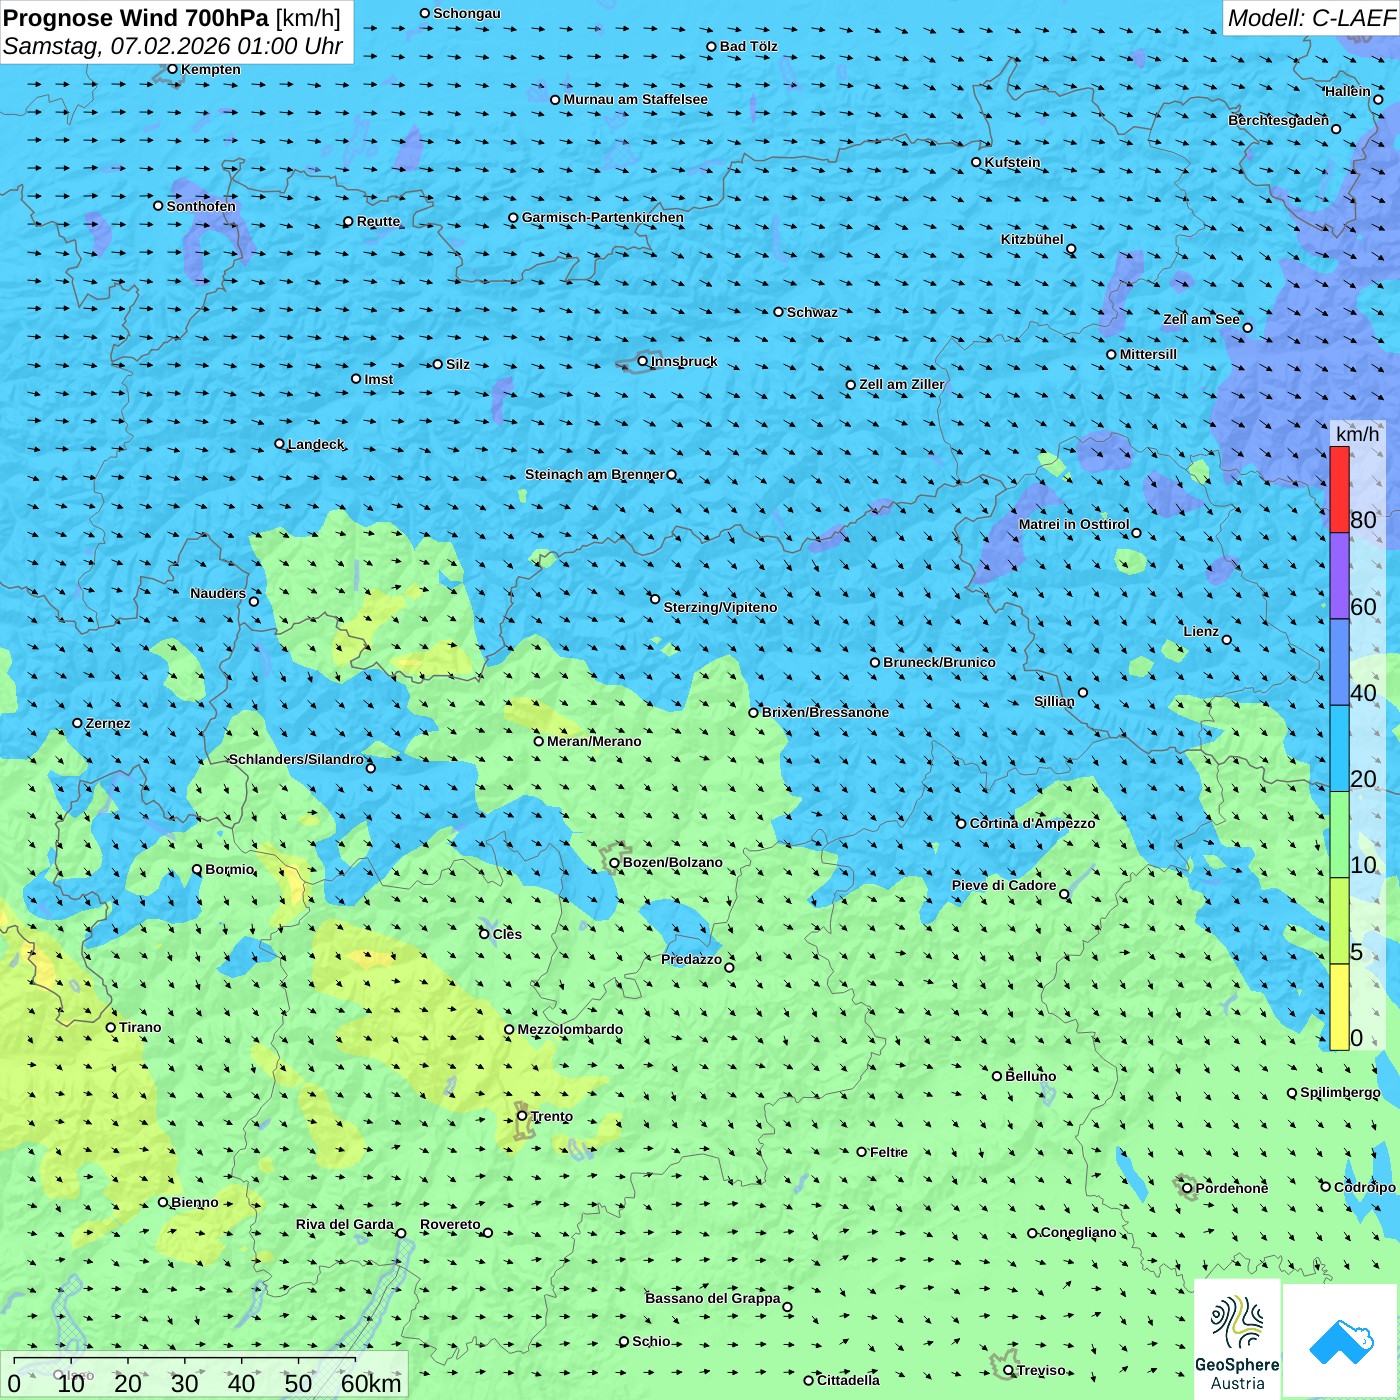Click the Bozen/Bolzano city marker
The height and width of the screenshot is (1400, 1400).
click(614, 862)
